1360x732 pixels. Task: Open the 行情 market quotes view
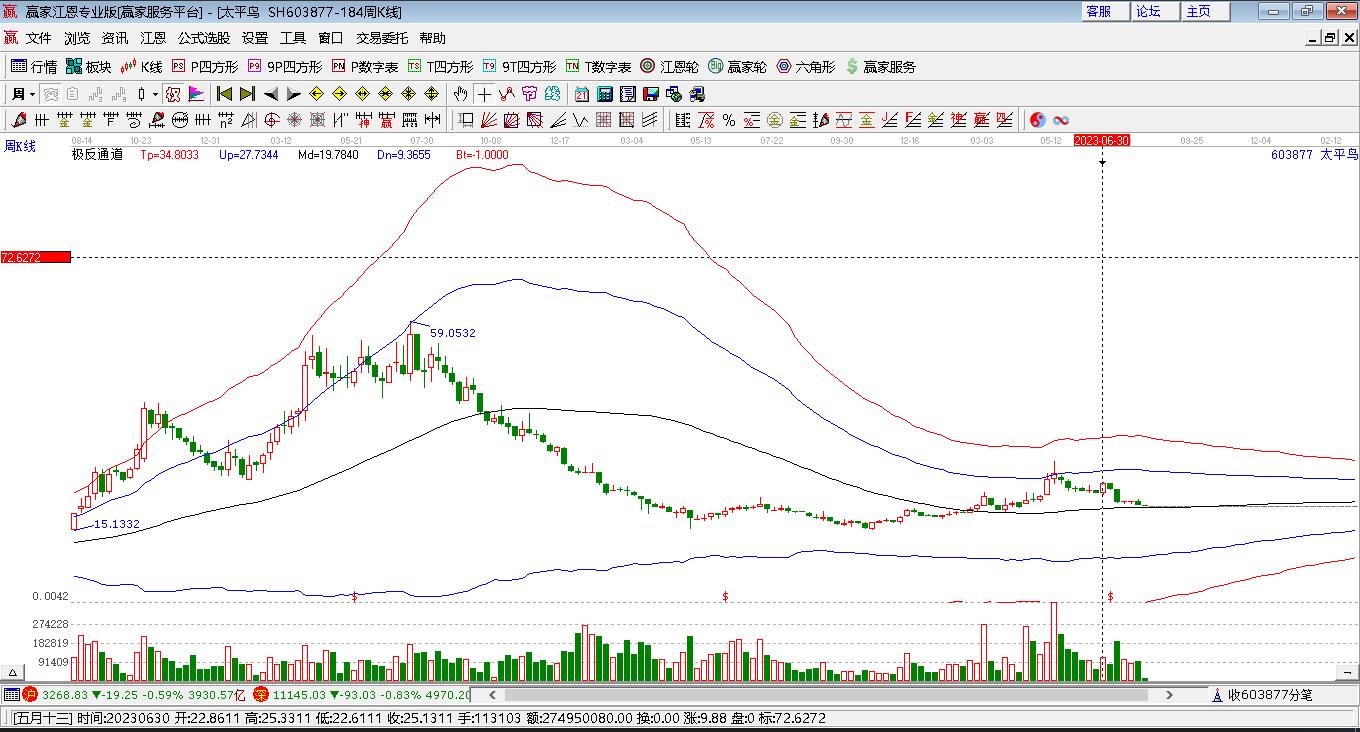(x=34, y=67)
